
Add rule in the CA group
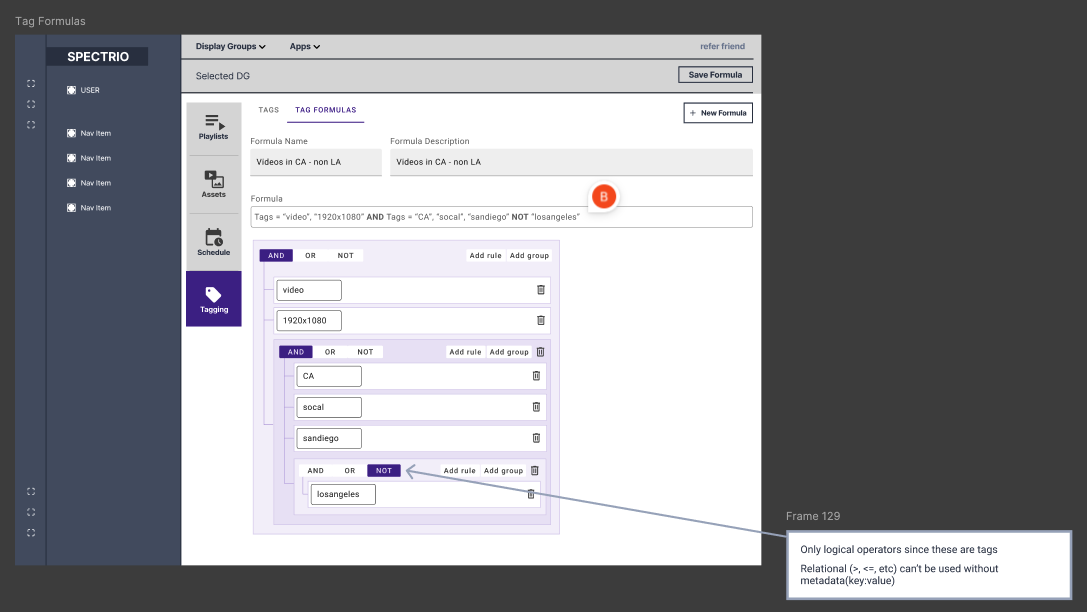[x=465, y=352]
